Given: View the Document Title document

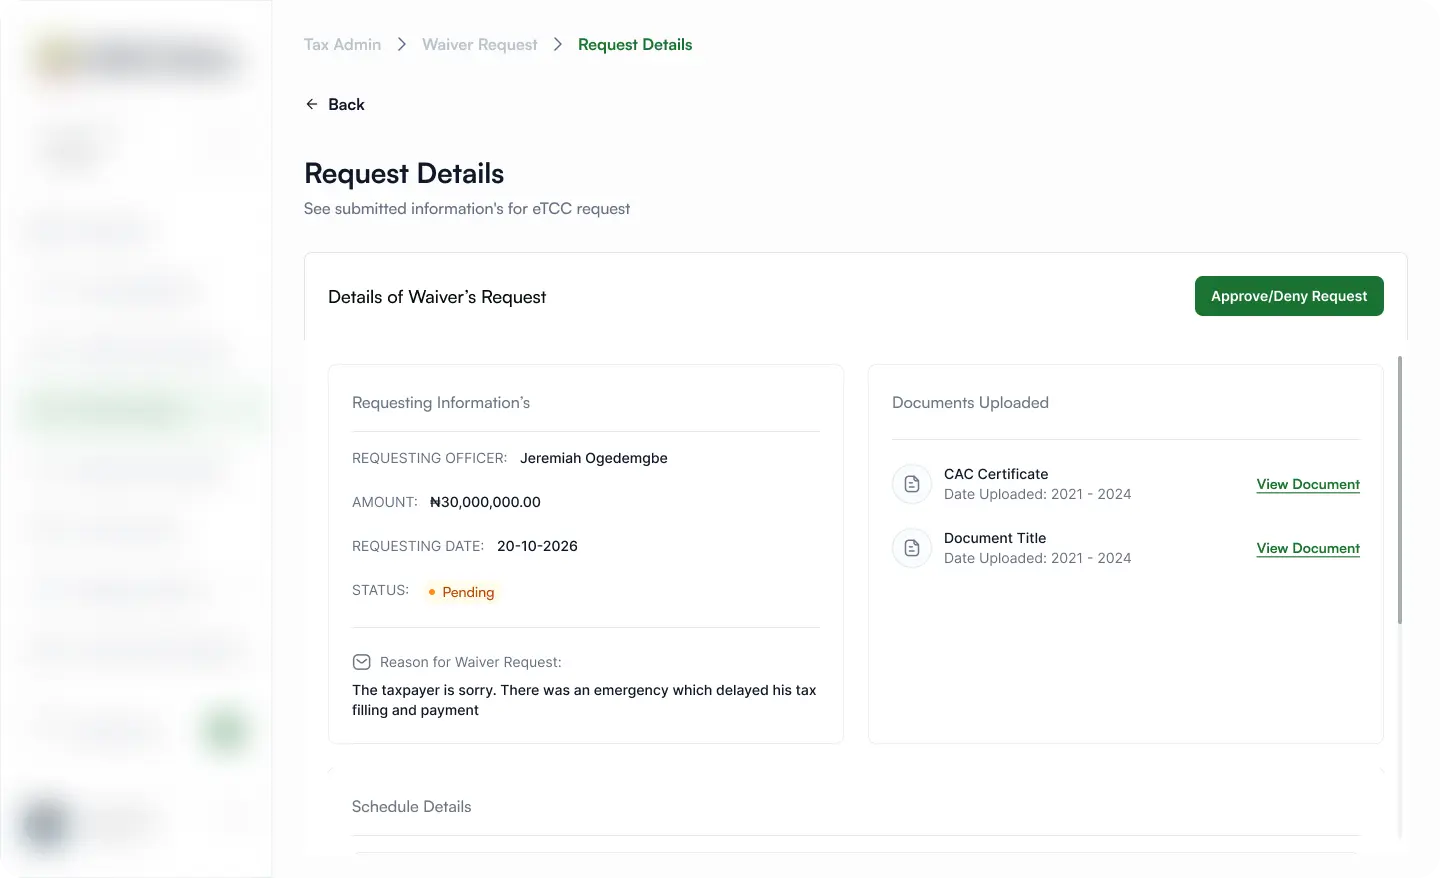Looking at the screenshot, I should pos(1308,548).
